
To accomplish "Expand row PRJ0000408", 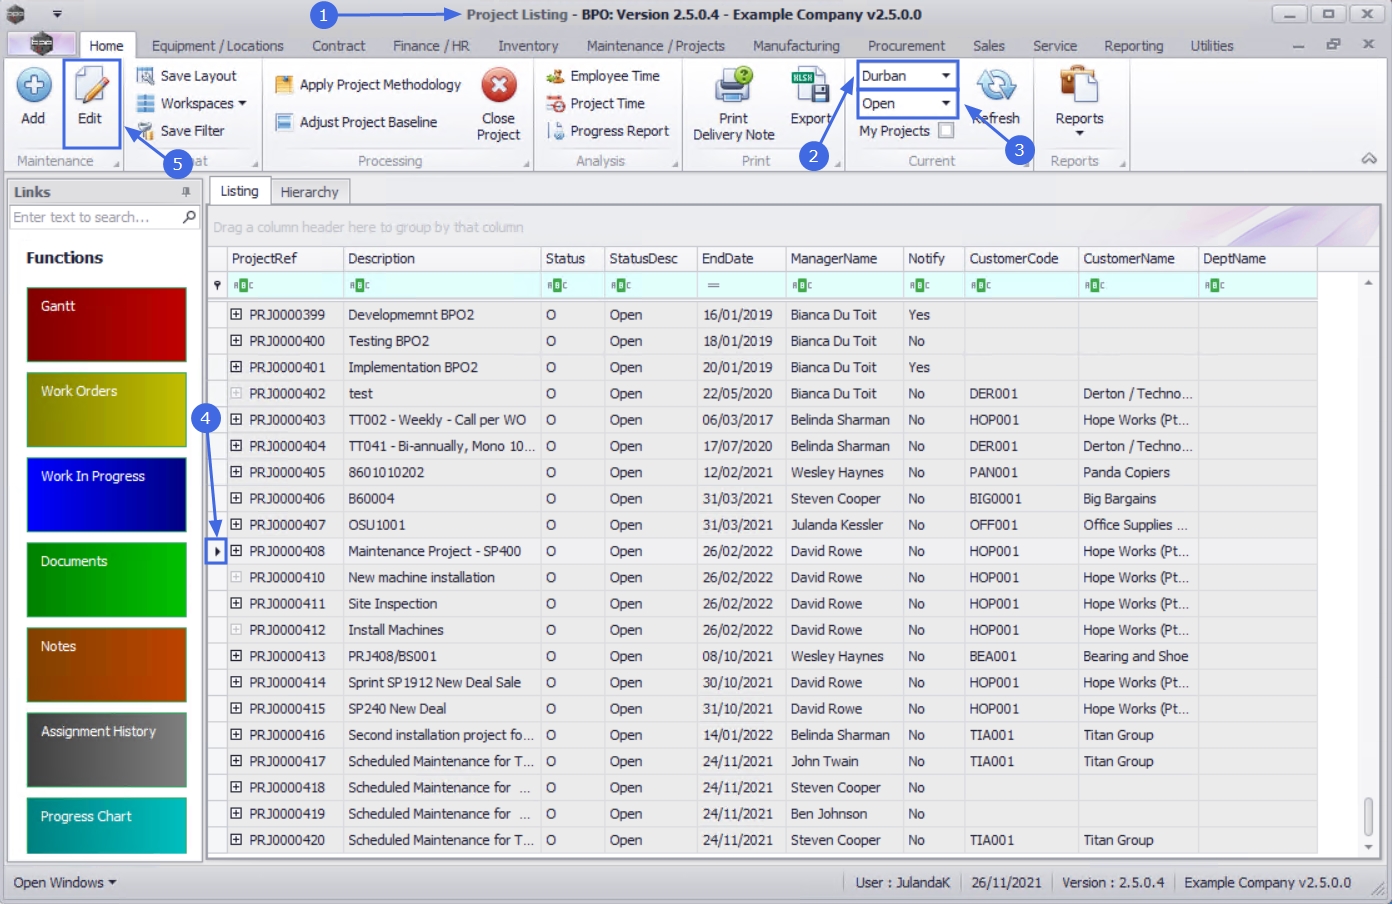I will click(x=236, y=550).
